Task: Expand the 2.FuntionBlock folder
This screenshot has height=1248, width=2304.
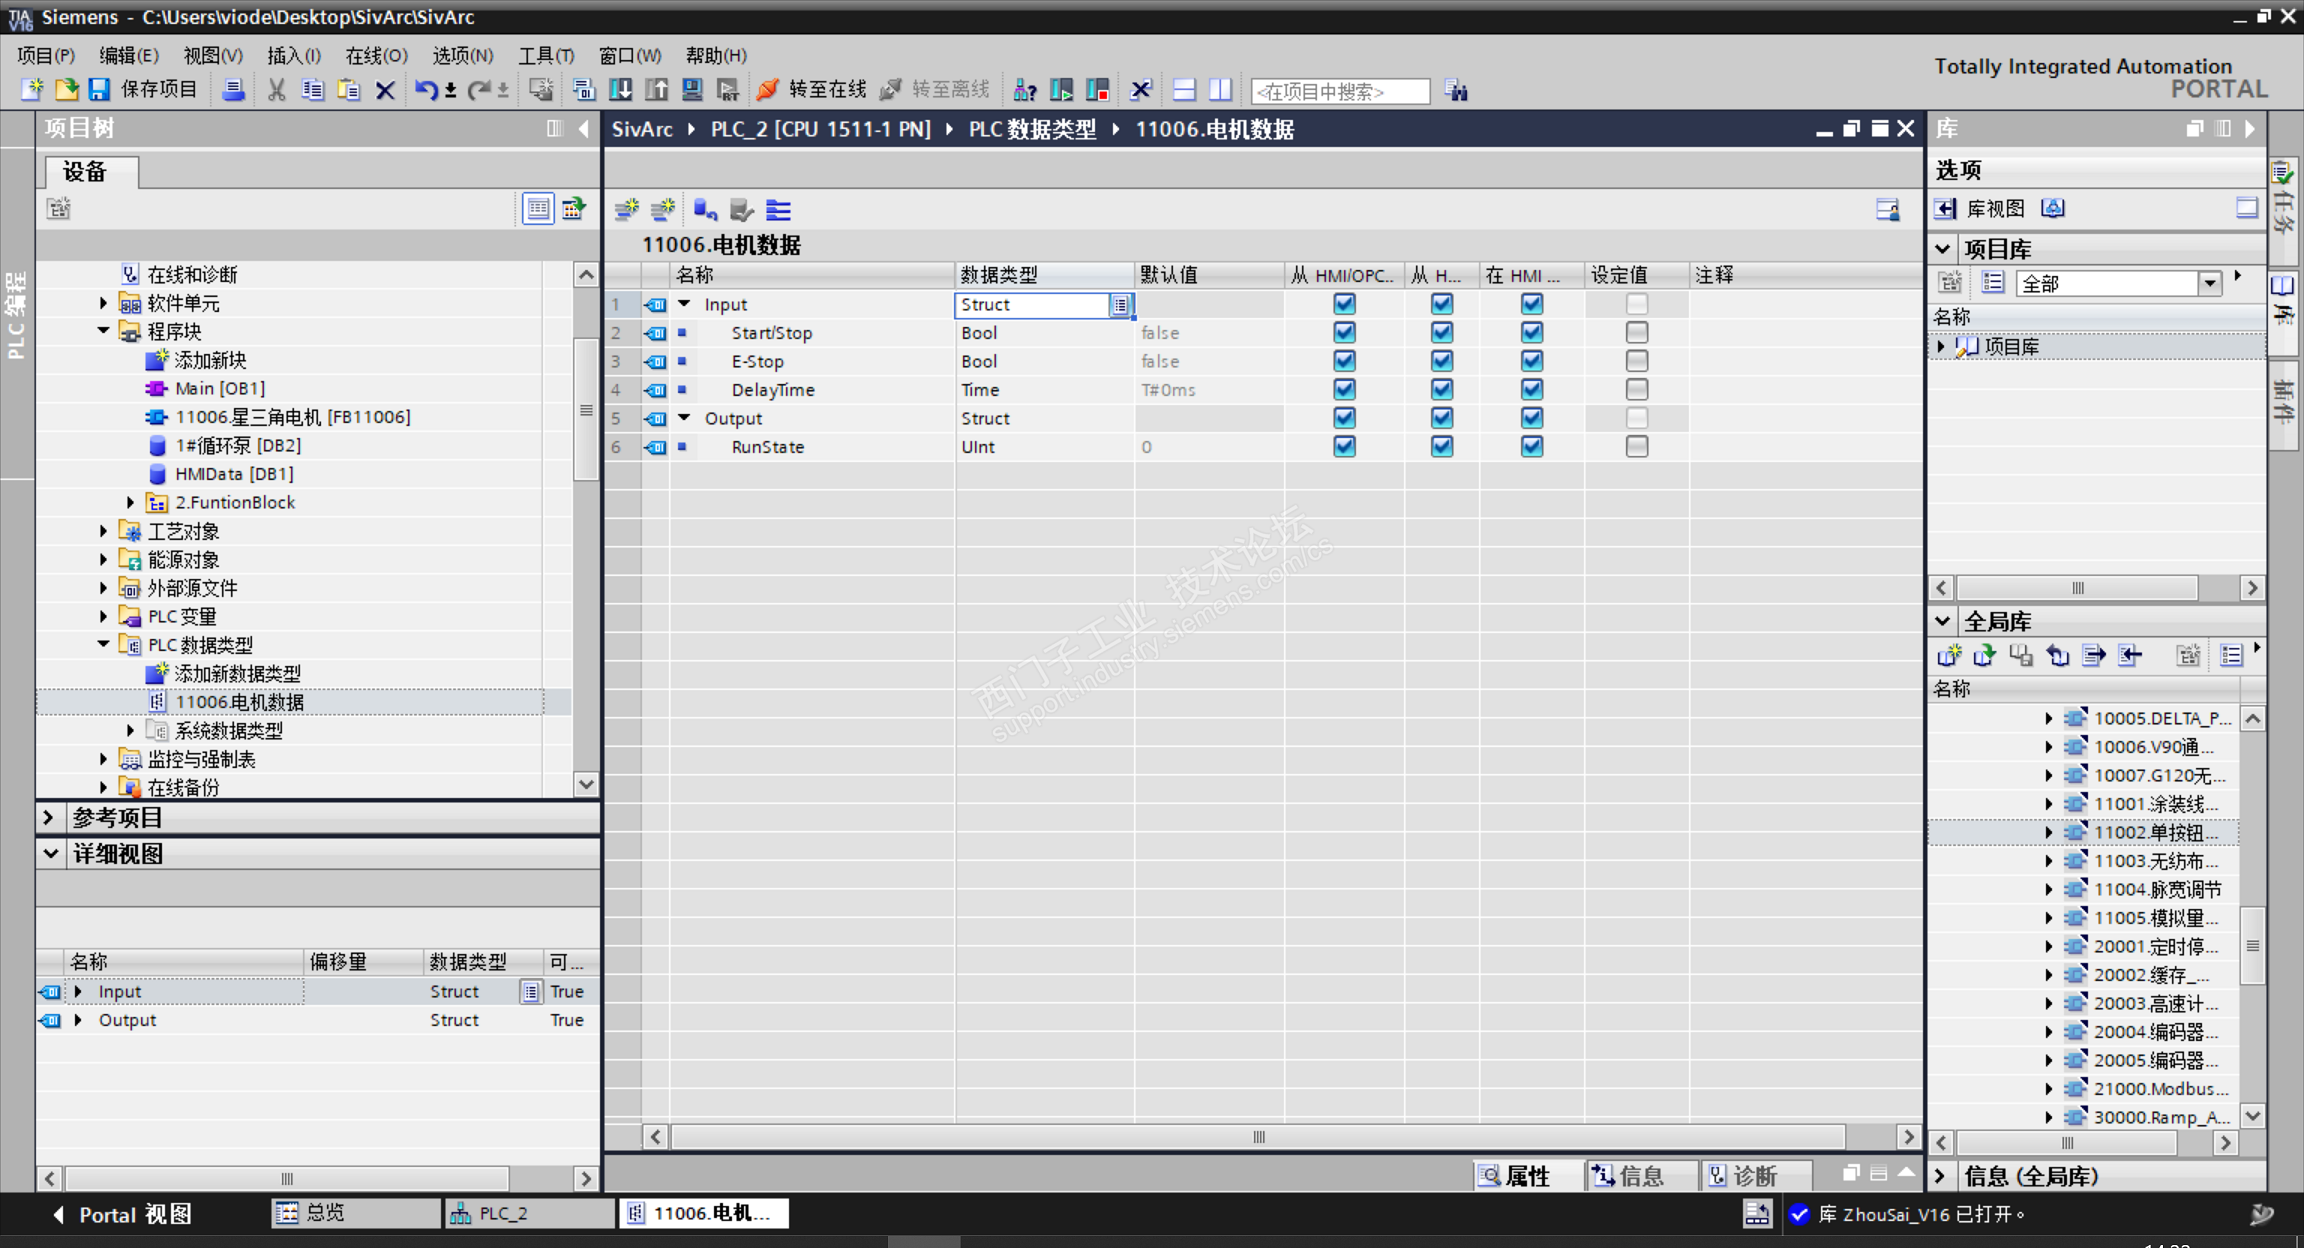Action: 130,502
